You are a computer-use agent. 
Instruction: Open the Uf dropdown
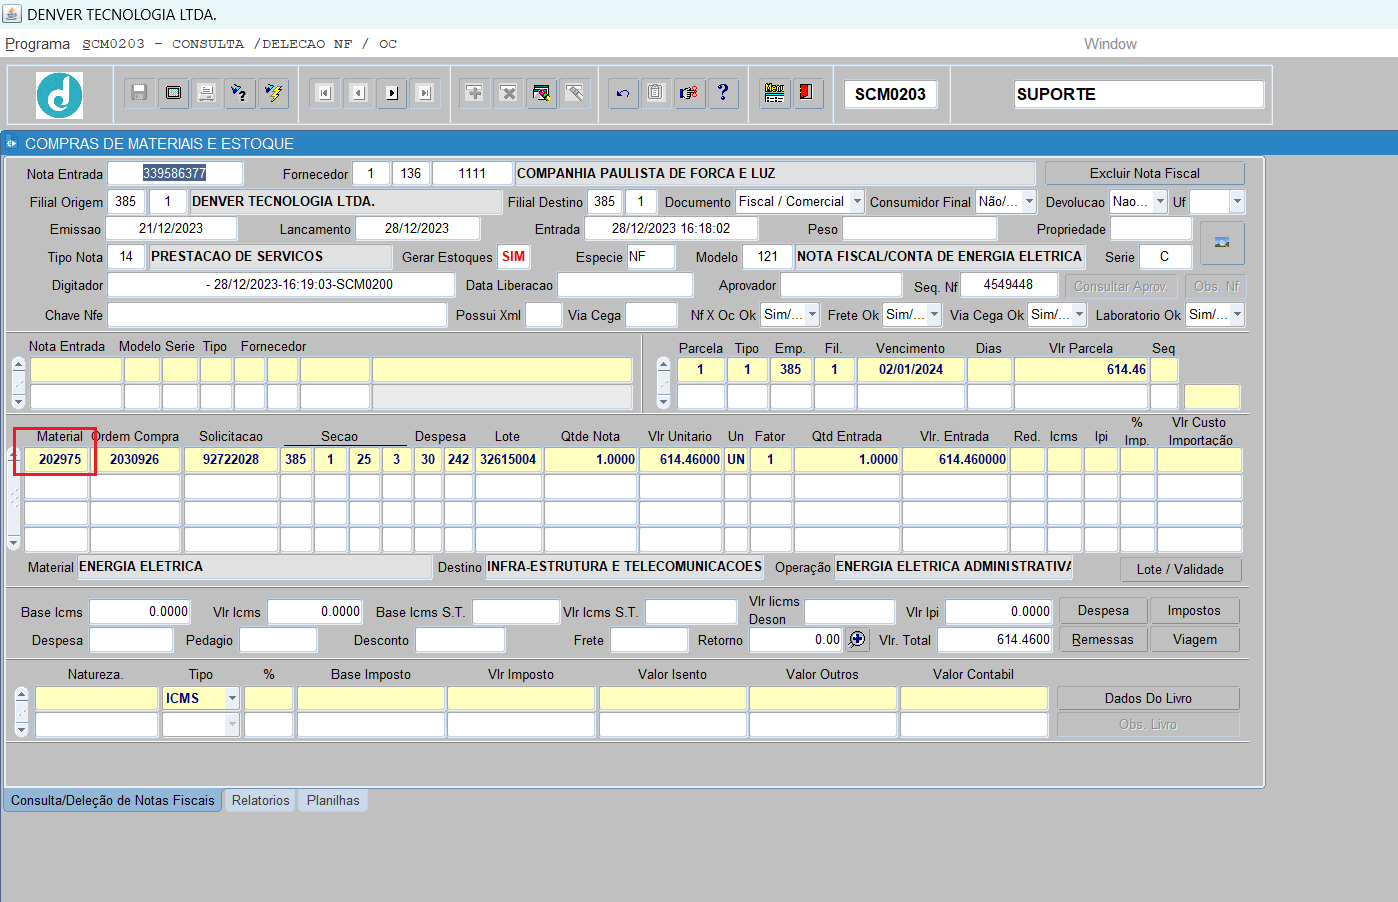[1237, 202]
